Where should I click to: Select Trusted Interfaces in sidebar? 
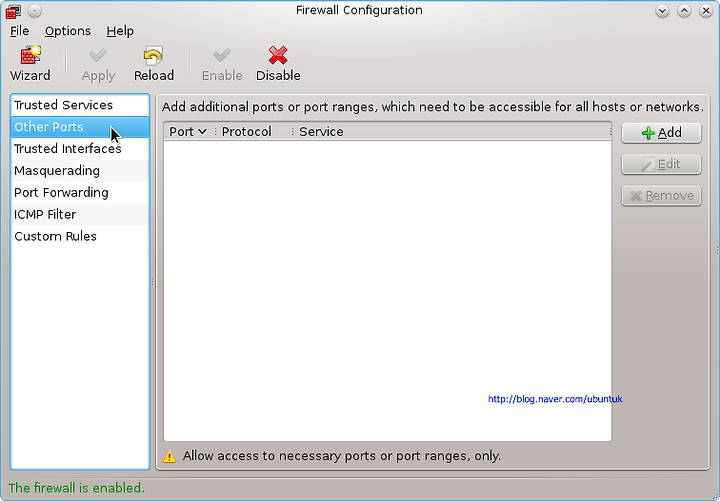click(x=80, y=149)
